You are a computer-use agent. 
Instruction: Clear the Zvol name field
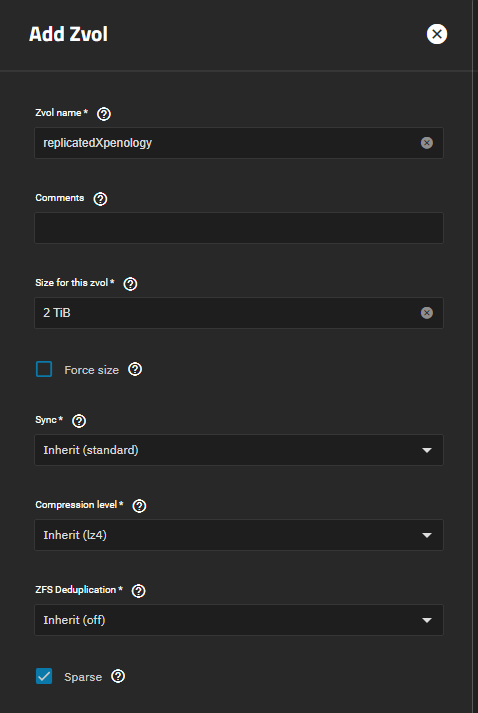[427, 143]
